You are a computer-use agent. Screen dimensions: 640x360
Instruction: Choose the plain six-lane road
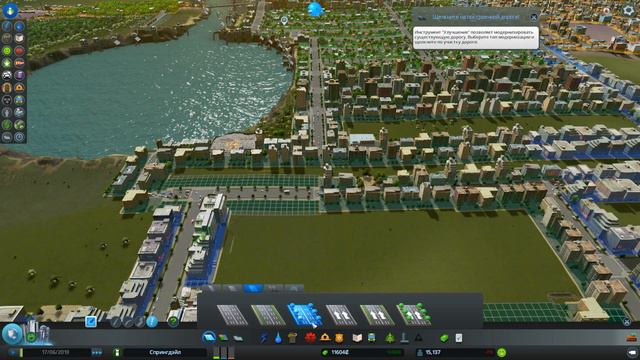232,315
